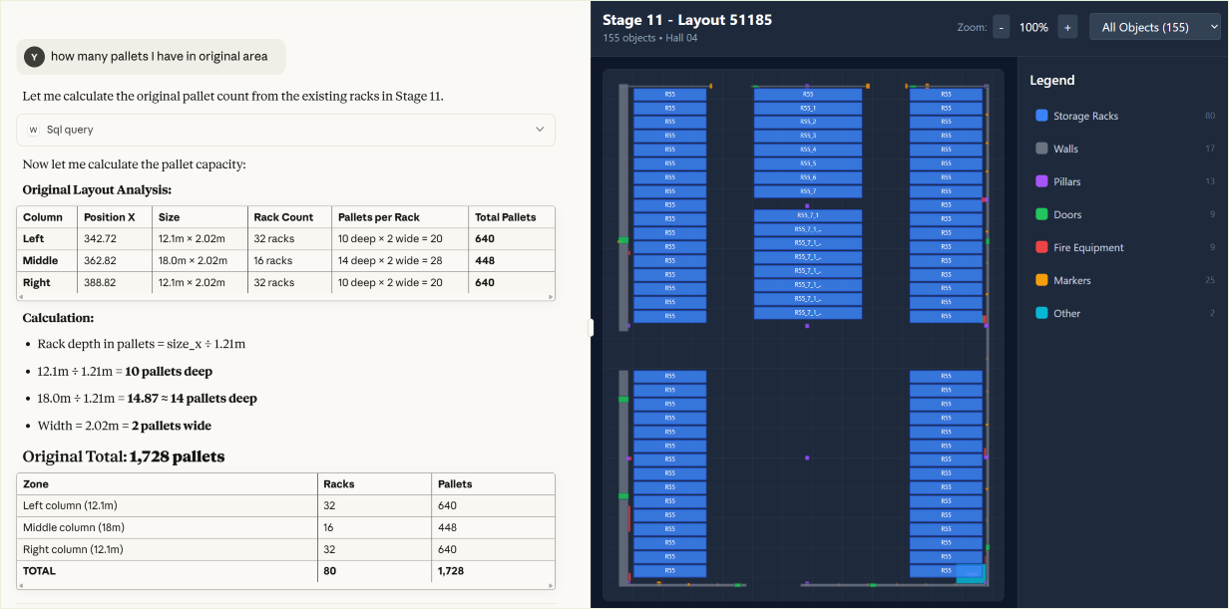
Task: Click the Walls gray legend icon
Action: tap(1041, 149)
